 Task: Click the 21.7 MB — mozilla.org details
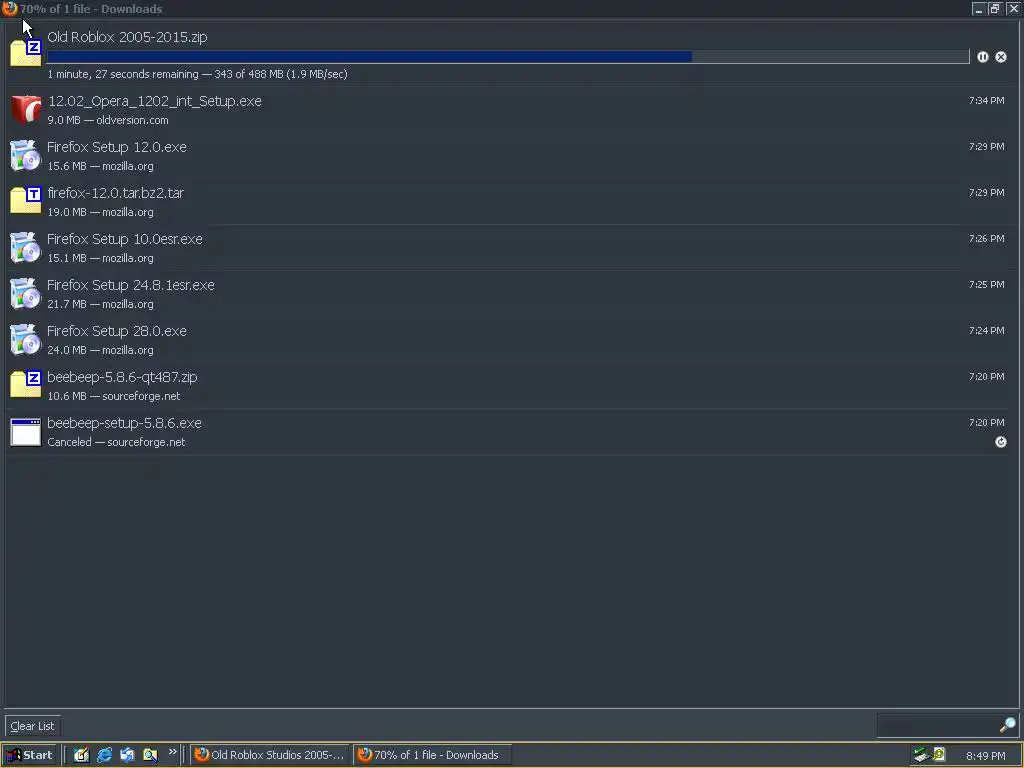101,304
